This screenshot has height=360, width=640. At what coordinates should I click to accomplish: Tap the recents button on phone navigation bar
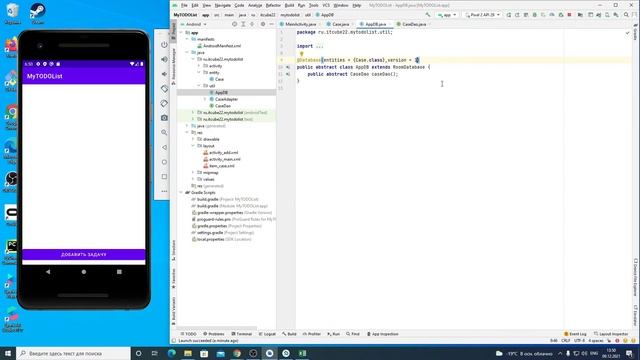pyautogui.click(x=119, y=271)
